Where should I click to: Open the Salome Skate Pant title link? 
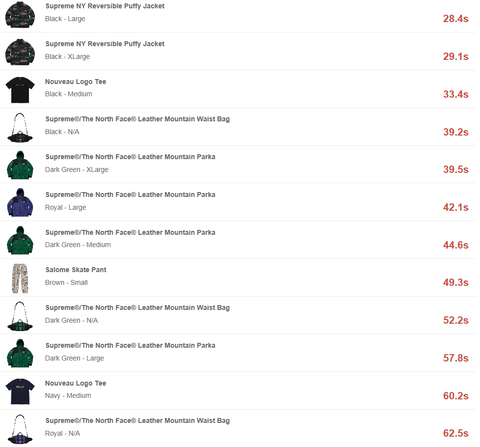click(76, 270)
